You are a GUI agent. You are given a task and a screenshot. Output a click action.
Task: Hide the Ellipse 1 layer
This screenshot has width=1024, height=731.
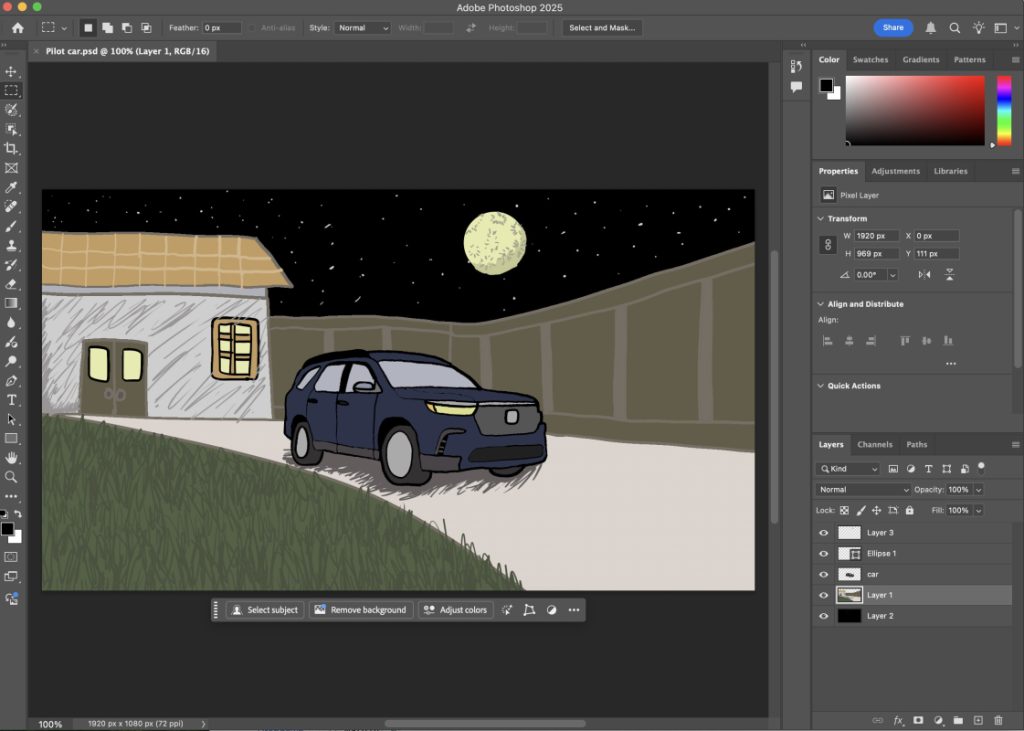coord(824,554)
